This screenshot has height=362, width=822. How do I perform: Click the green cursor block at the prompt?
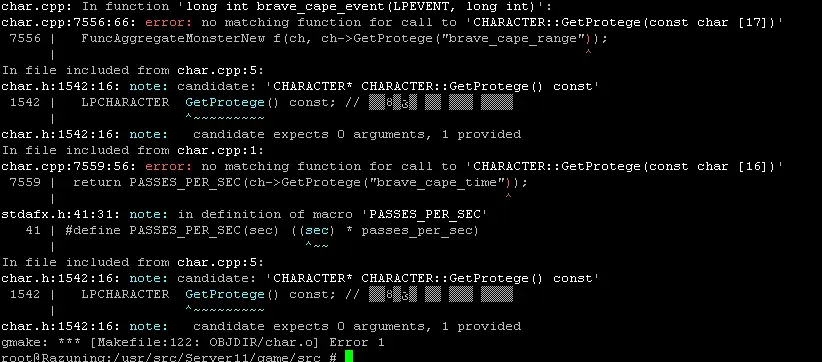(349, 357)
